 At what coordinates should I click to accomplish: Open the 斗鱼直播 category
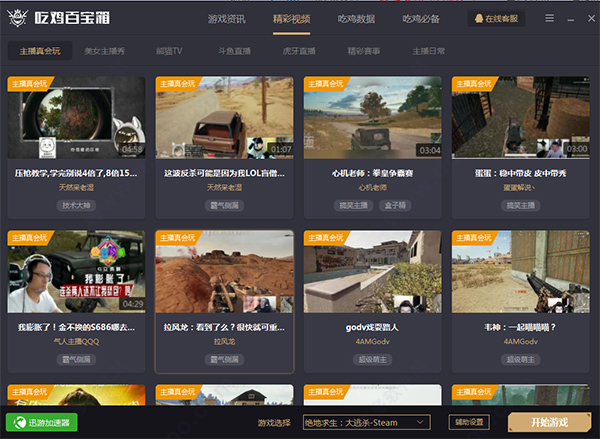click(234, 51)
